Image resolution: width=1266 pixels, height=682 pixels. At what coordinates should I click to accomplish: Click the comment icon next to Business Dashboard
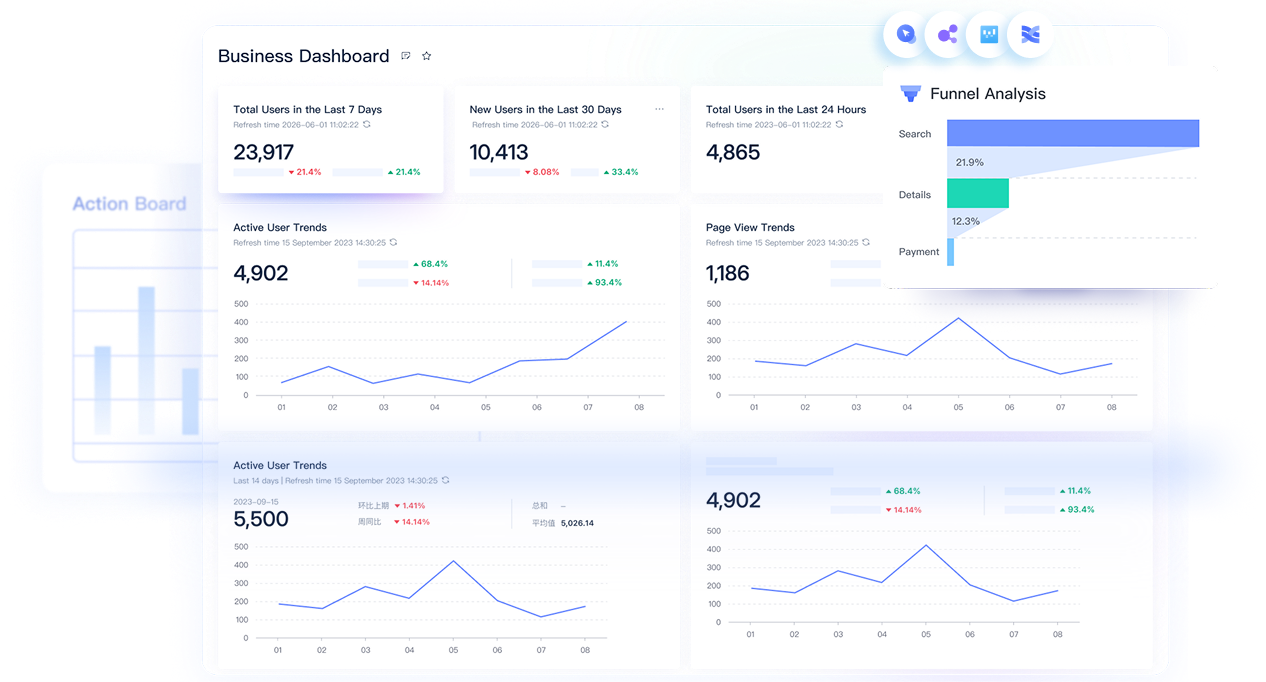(x=405, y=56)
